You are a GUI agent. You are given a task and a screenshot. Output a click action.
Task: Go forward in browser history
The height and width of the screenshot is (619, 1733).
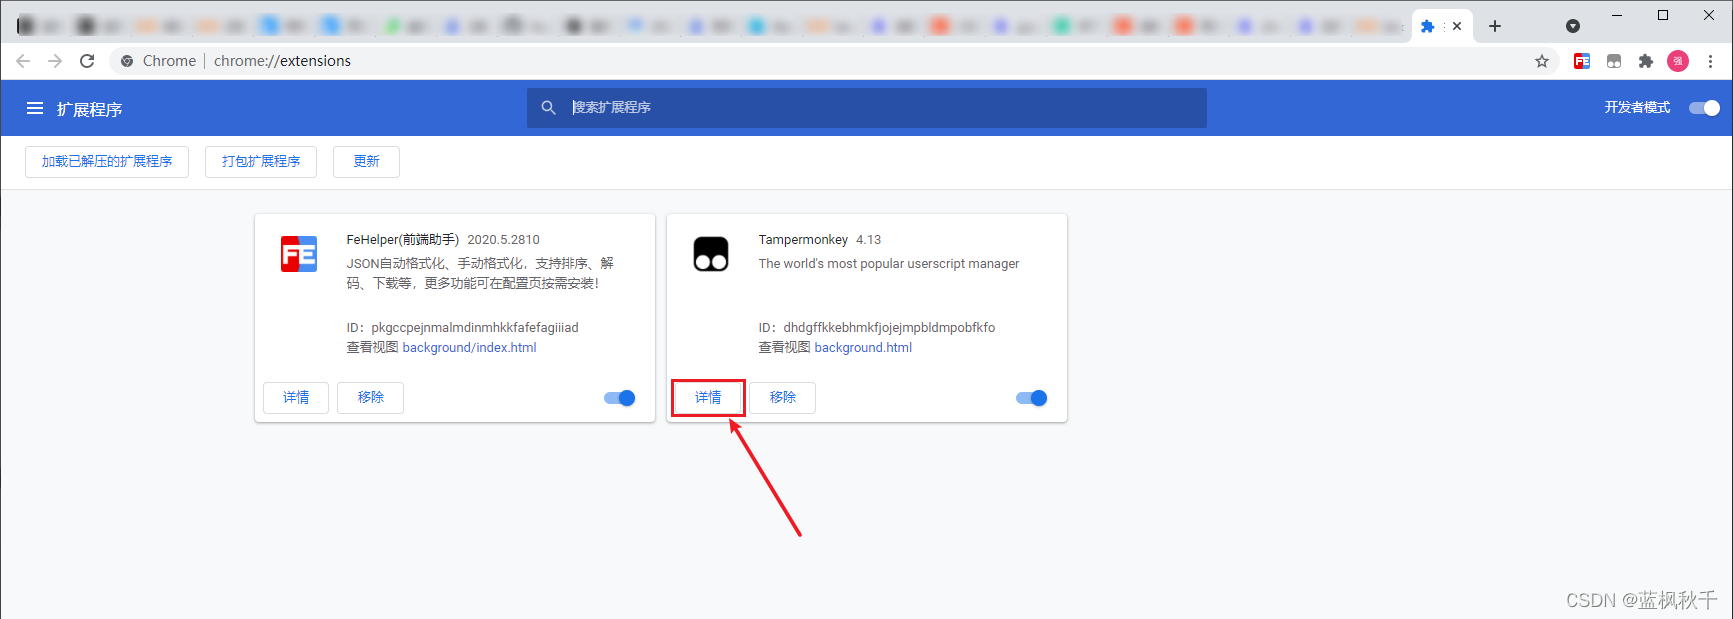(55, 61)
